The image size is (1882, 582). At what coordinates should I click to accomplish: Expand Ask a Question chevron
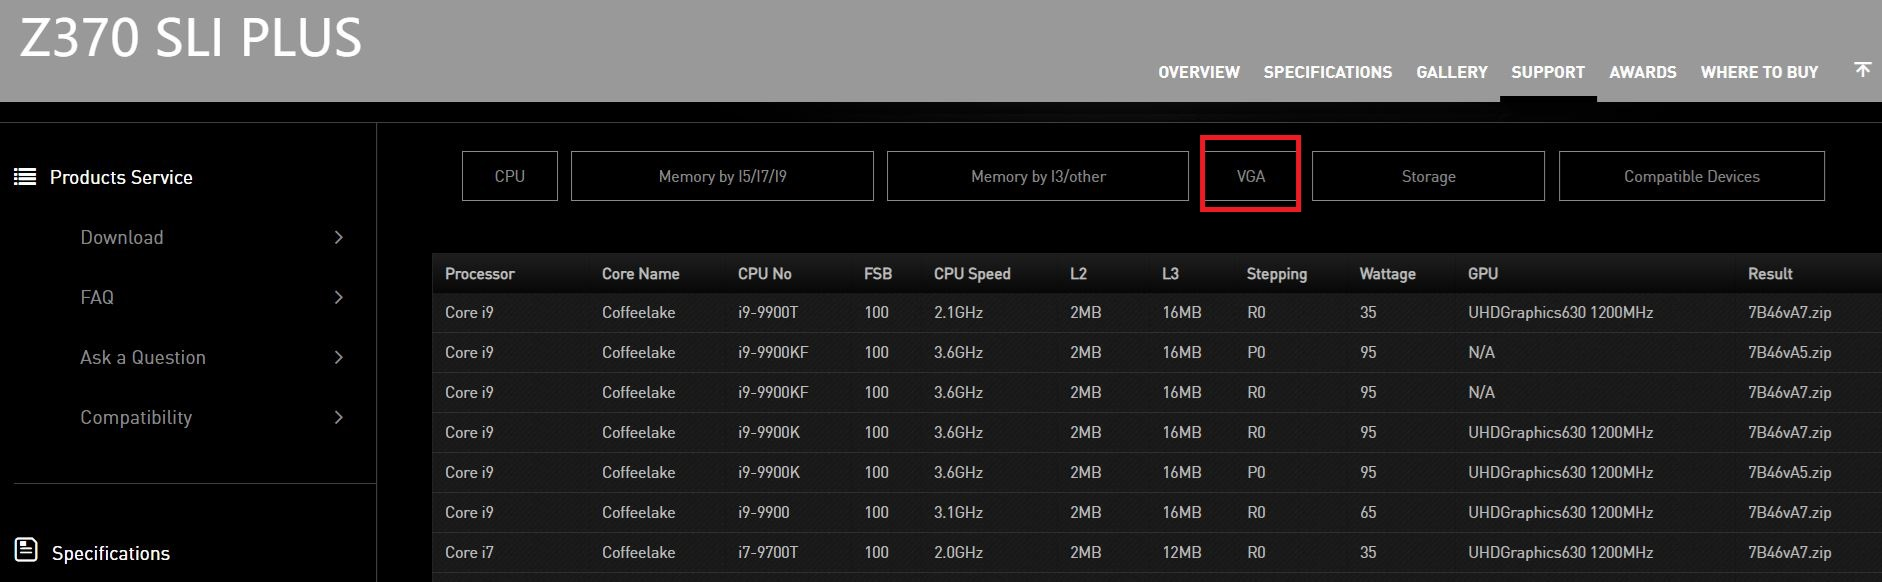[x=338, y=357]
